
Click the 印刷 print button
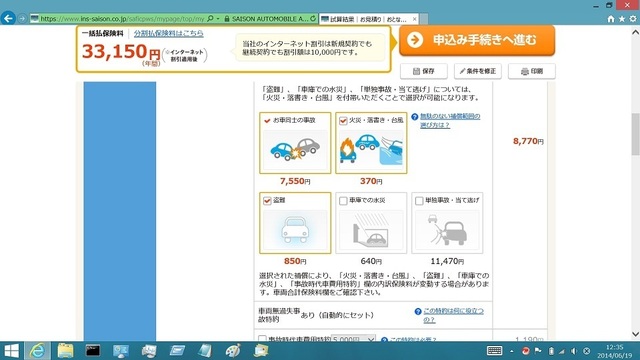coord(531,71)
